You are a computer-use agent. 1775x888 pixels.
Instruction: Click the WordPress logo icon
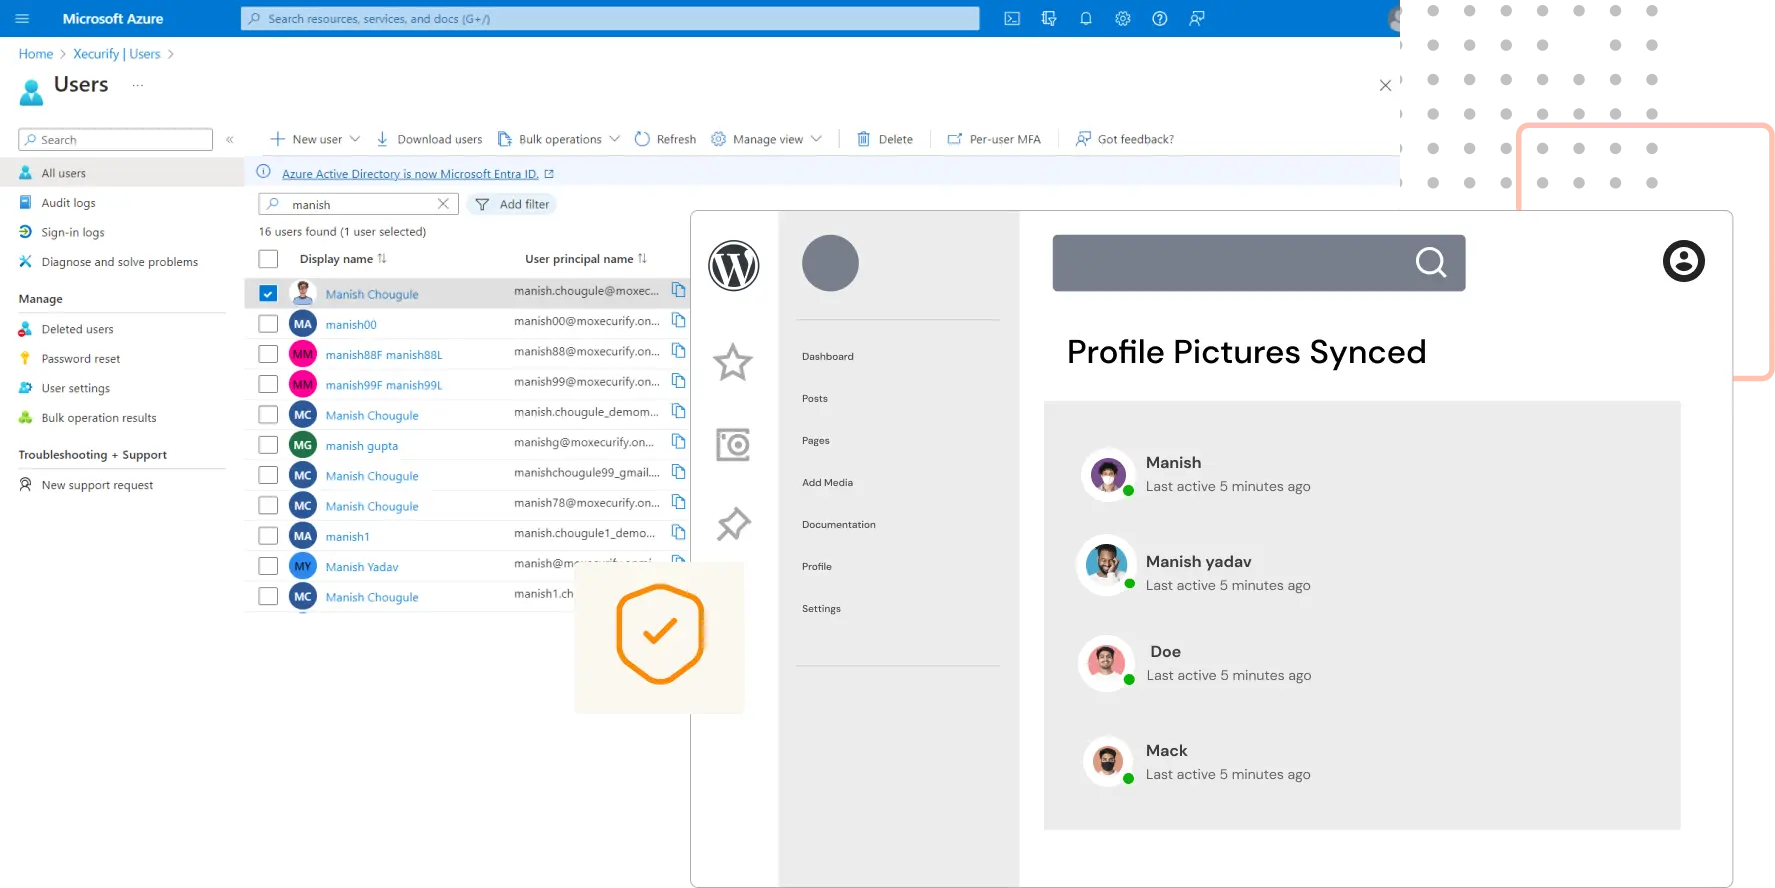(x=734, y=265)
